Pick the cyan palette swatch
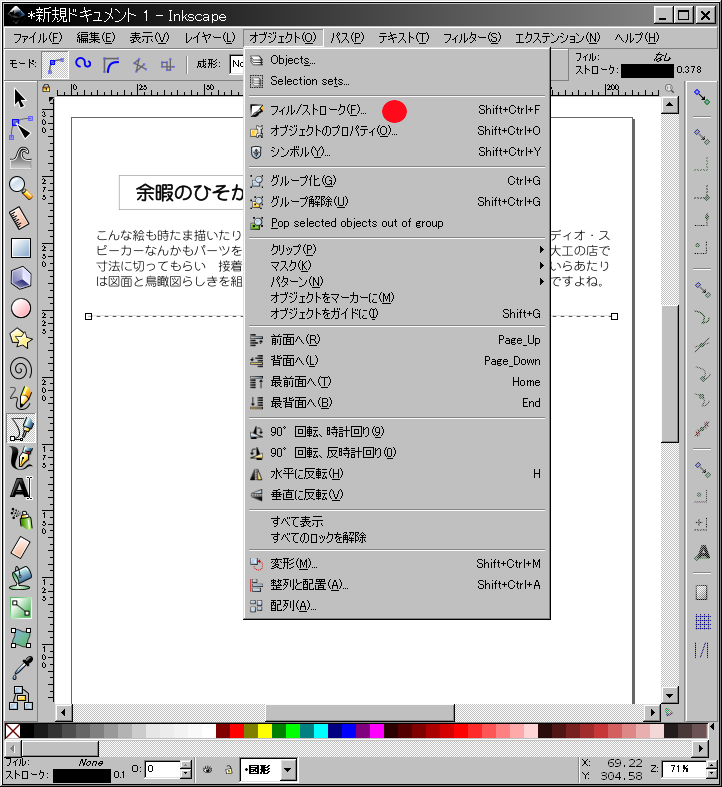 click(x=321, y=730)
